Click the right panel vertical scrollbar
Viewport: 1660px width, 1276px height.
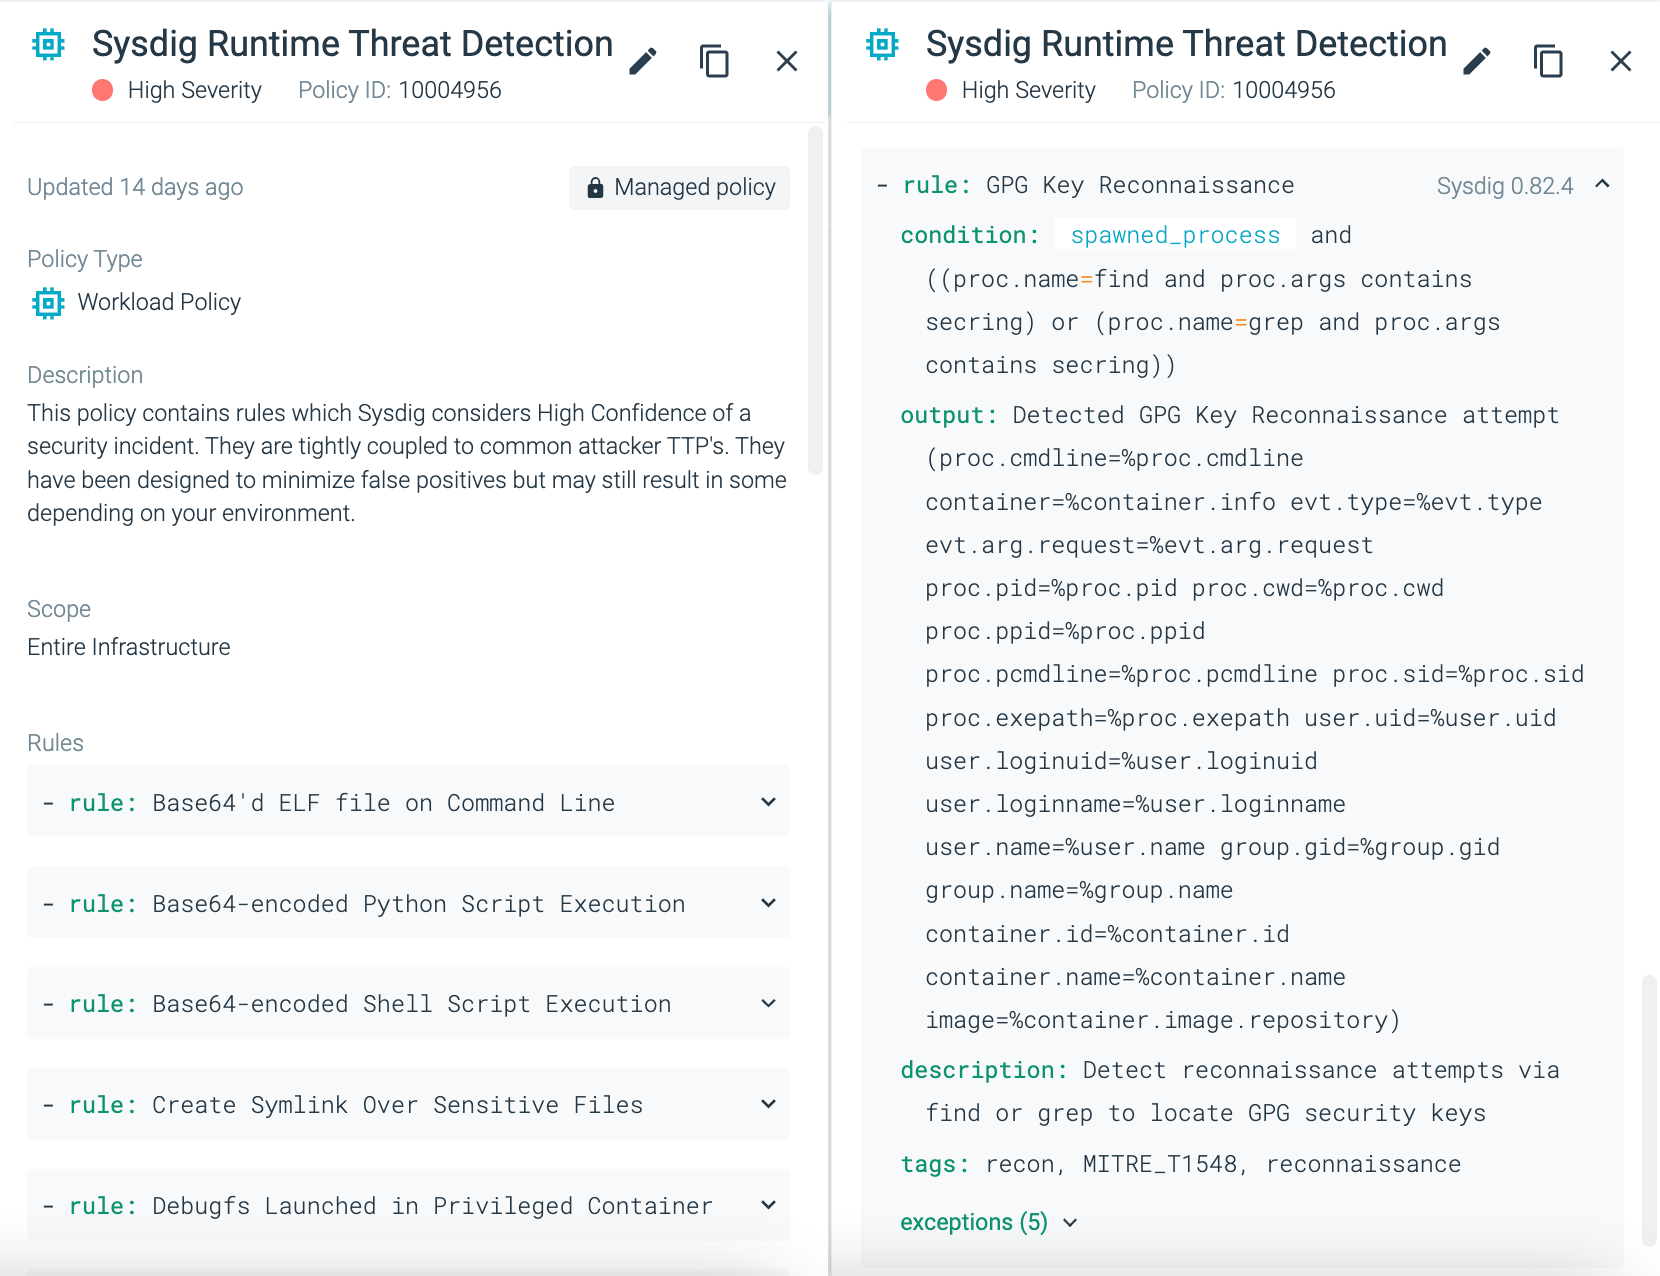[1649, 1110]
